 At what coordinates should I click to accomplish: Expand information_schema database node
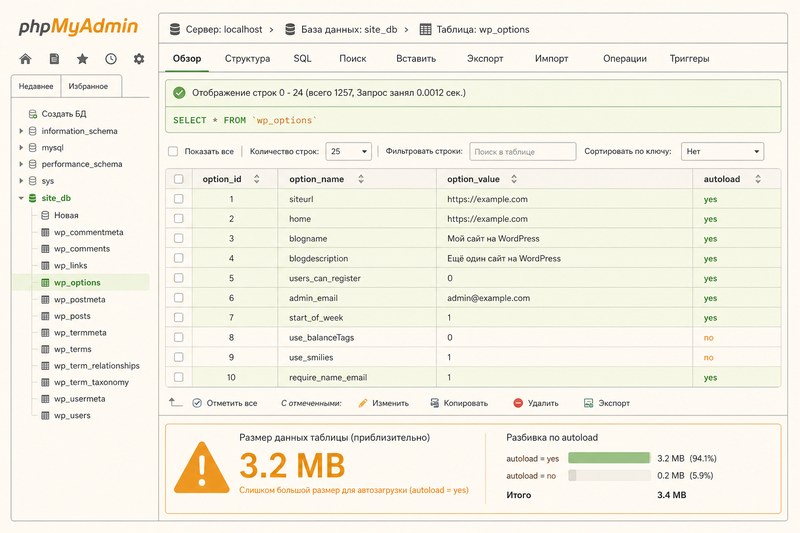[x=21, y=131]
